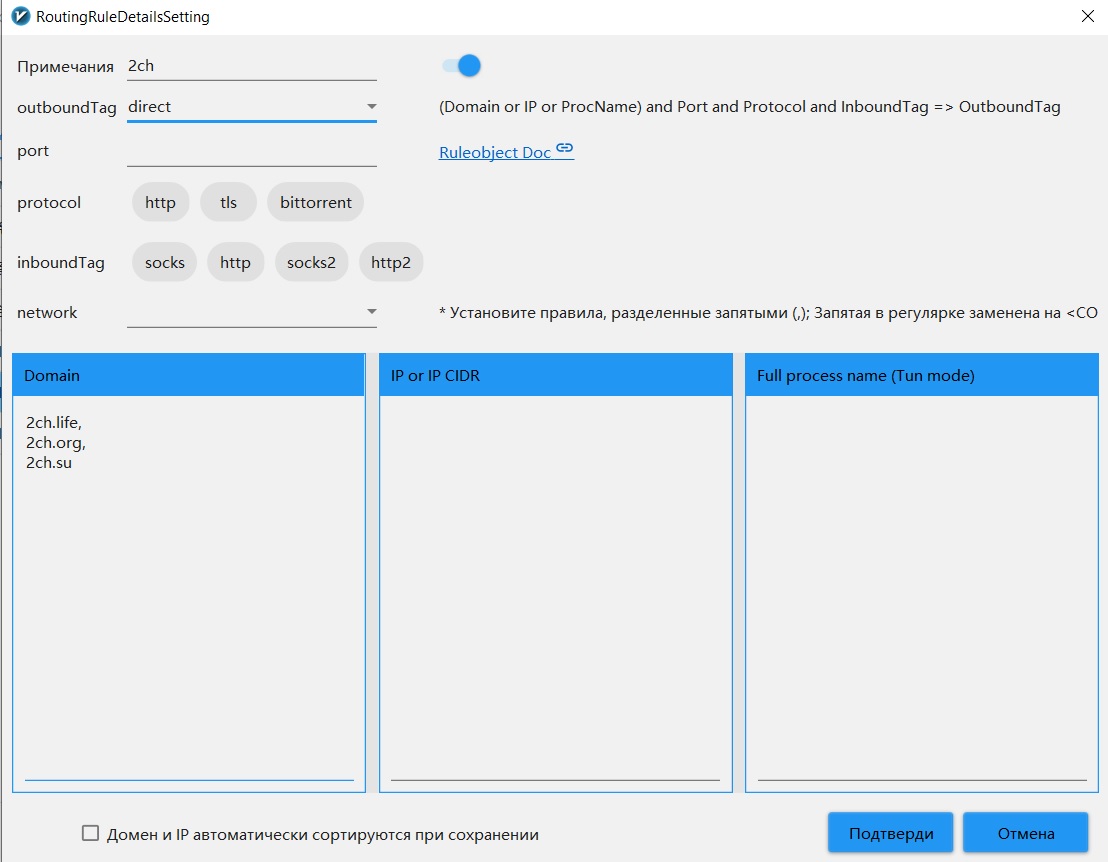Click inside the Full process name area
The width and height of the screenshot is (1108, 862).
coord(921,594)
